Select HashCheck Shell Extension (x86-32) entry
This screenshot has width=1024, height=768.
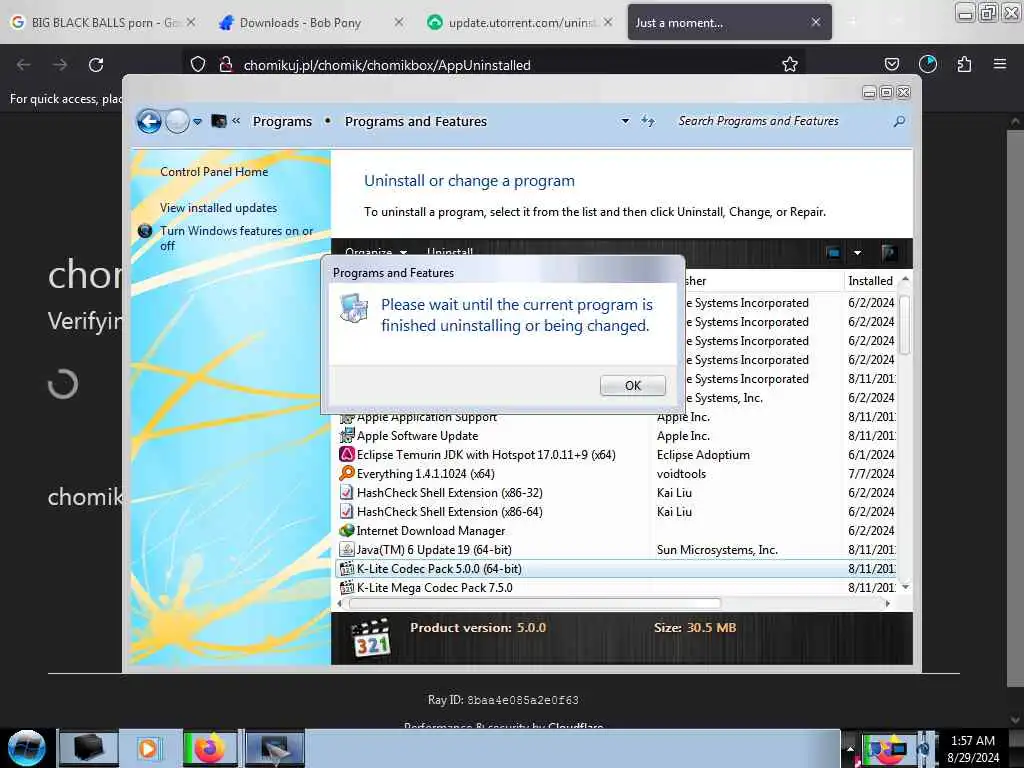pyautogui.click(x=617, y=492)
